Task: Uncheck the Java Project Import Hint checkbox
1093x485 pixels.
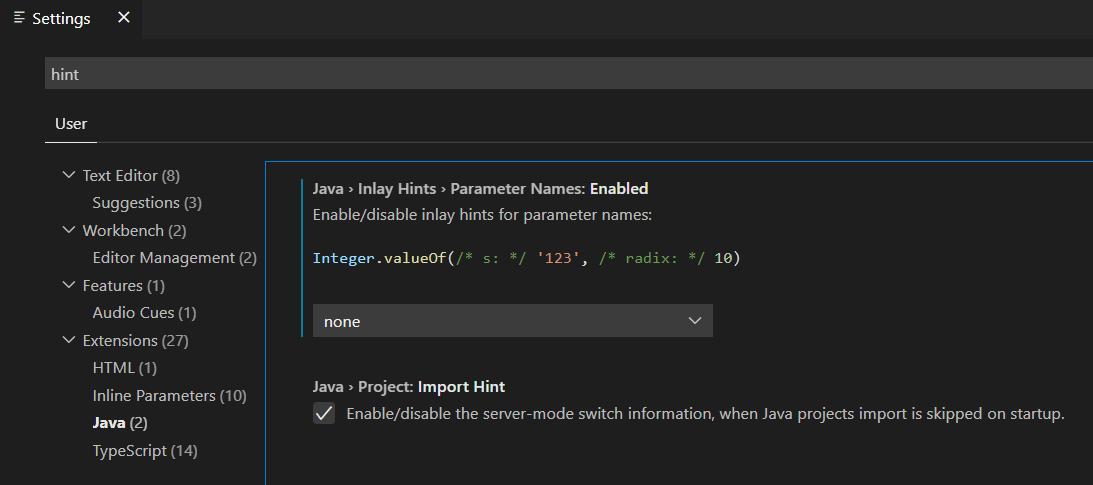Action: (x=324, y=414)
